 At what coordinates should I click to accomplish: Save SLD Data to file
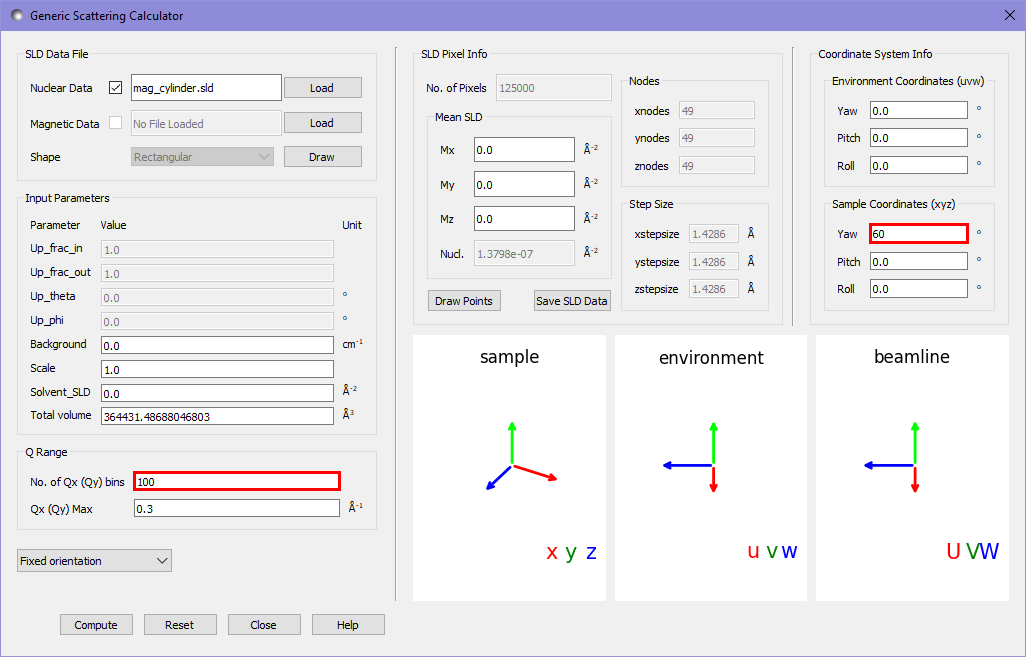pos(572,301)
